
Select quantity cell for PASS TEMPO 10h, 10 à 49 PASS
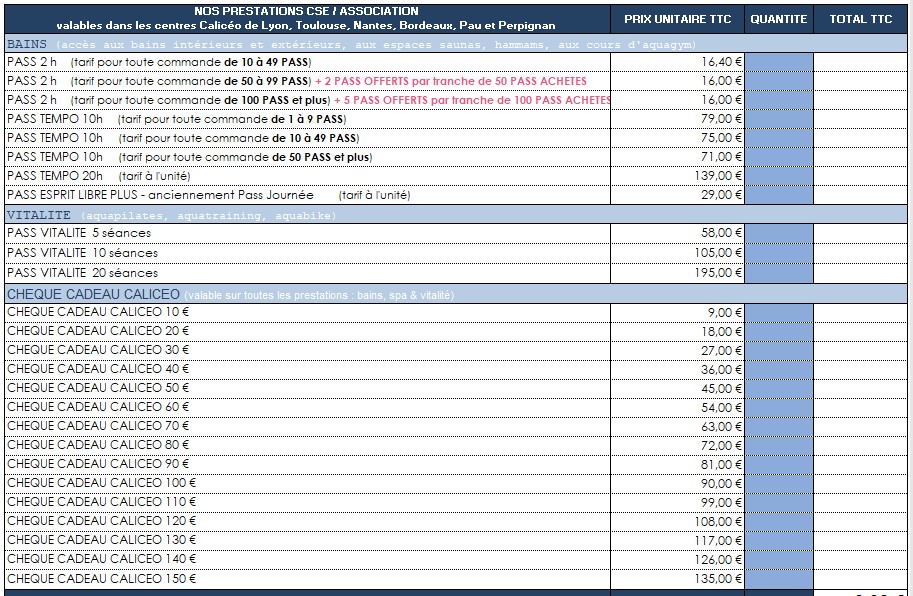tap(779, 138)
